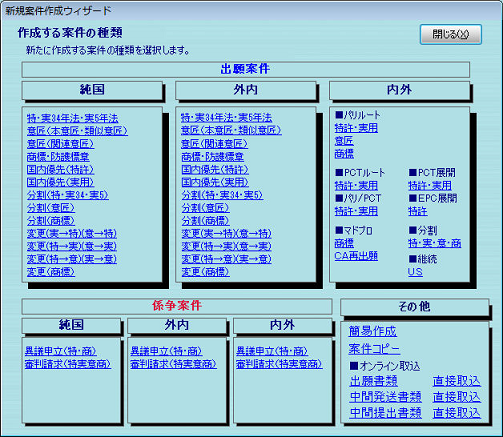The width and height of the screenshot is (503, 437).
Task: Click the 閉じる(X) button
Action: (x=451, y=34)
